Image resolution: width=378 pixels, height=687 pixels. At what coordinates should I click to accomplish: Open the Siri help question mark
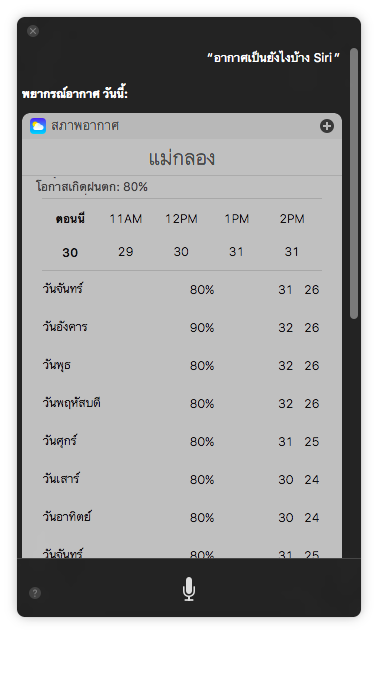(x=35, y=593)
